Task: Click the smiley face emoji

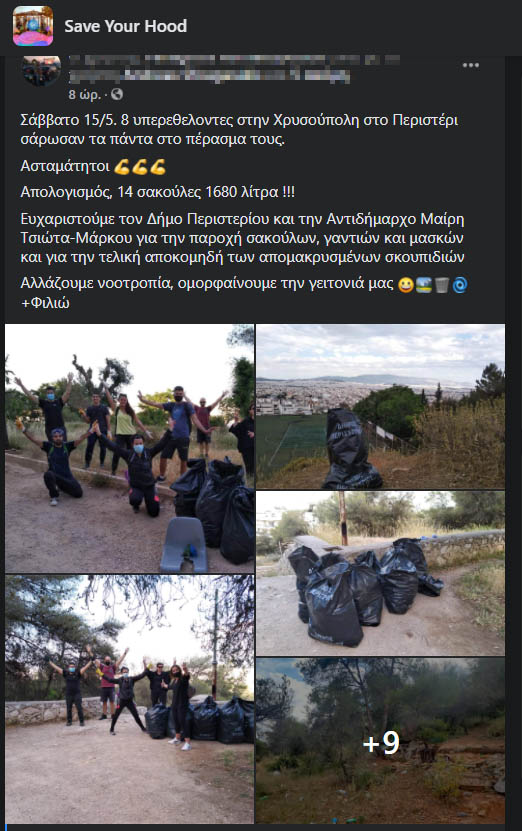Action: point(406,285)
